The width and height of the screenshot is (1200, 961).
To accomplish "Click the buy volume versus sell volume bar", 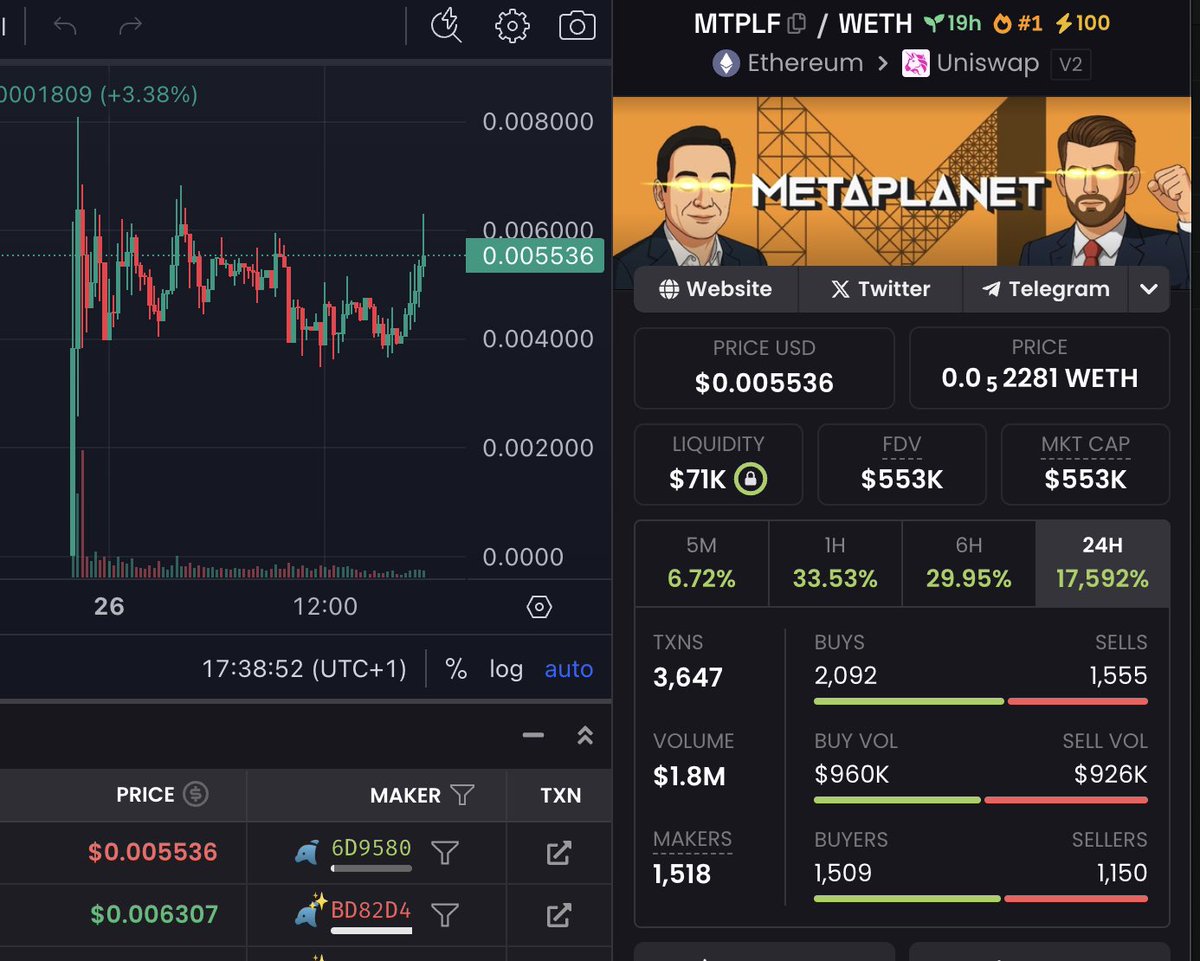I will 981,800.
